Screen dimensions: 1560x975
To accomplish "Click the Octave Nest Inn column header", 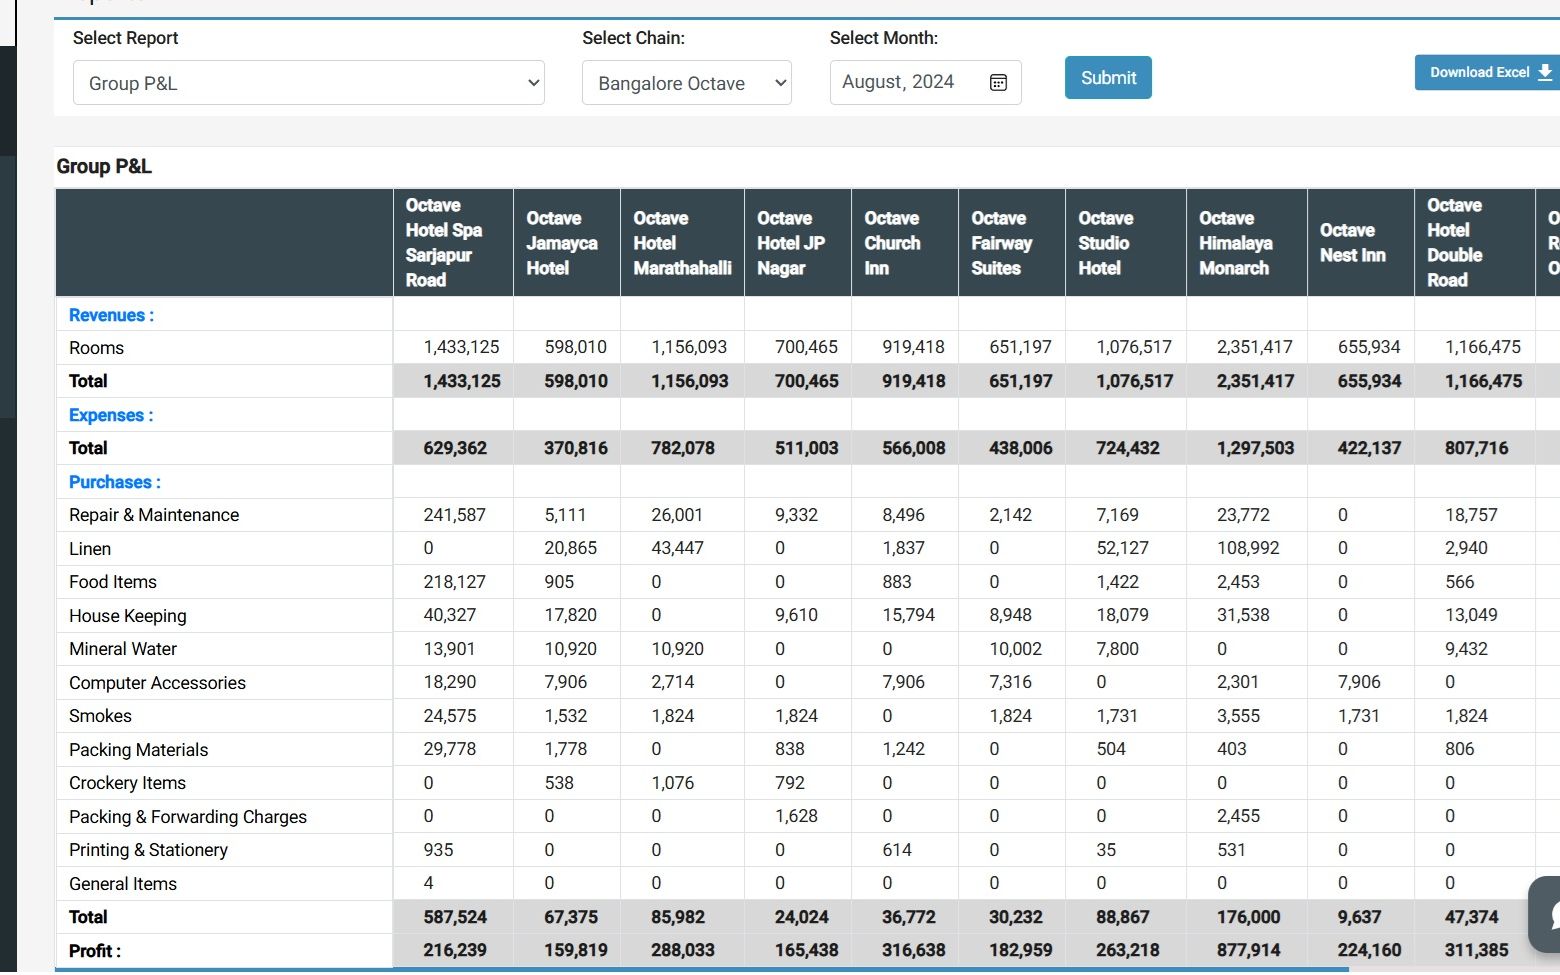I will pyautogui.click(x=1352, y=243).
